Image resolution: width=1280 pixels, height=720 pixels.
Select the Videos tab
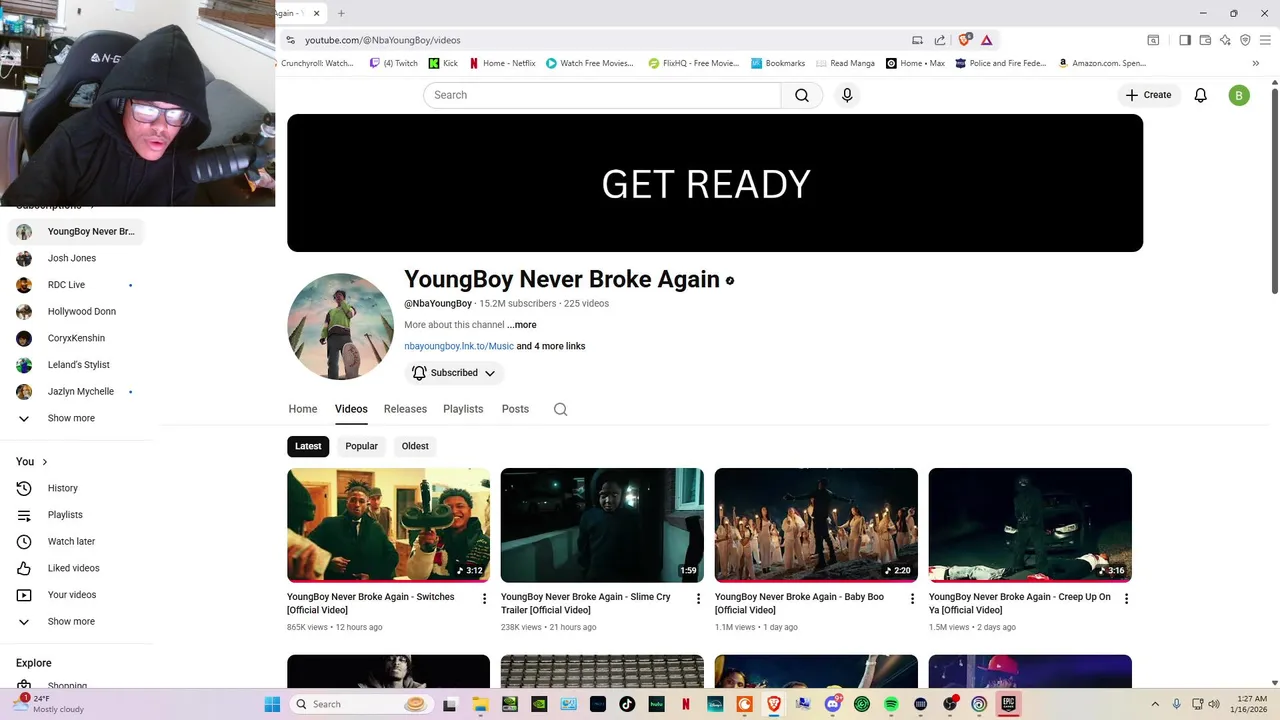351,409
